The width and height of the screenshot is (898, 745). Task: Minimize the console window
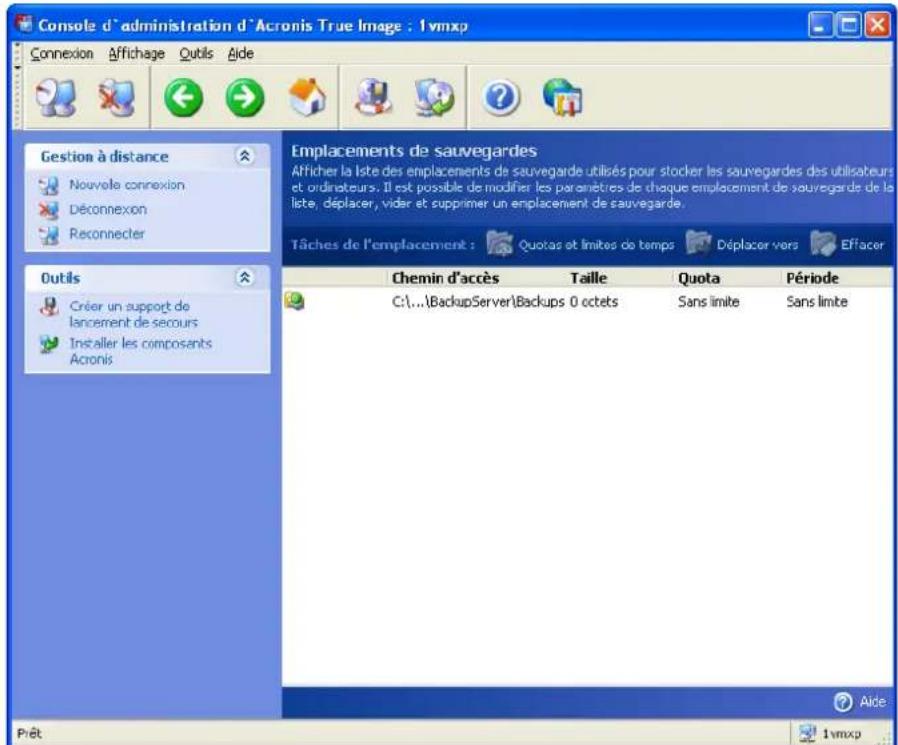(820, 25)
